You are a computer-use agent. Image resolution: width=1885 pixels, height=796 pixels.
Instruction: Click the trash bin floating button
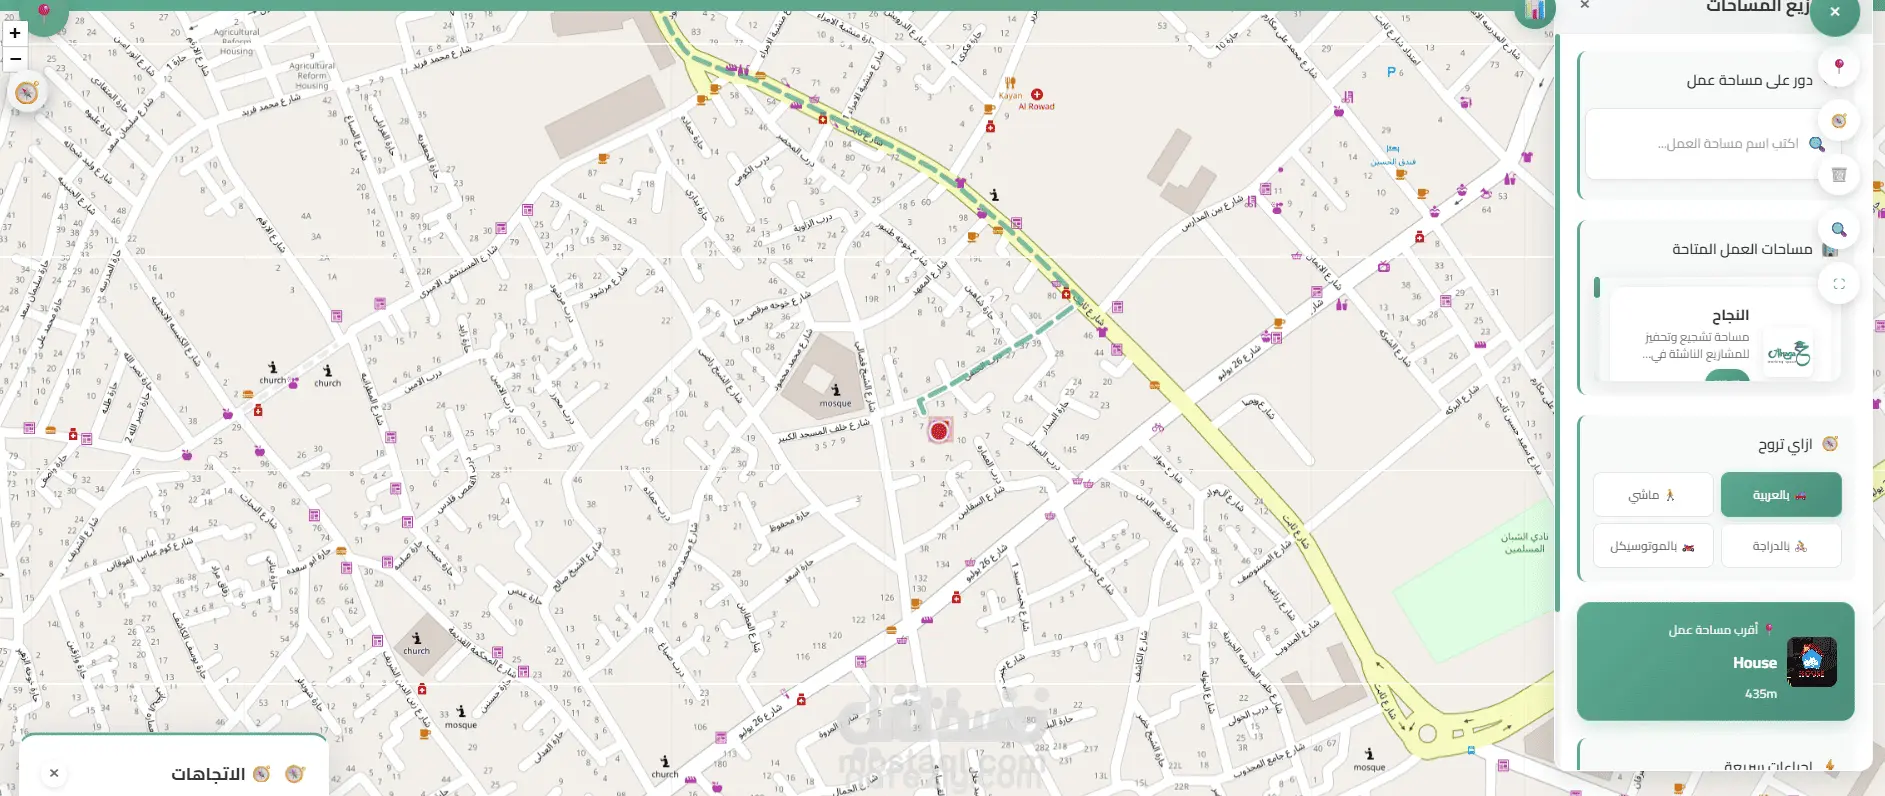click(x=1838, y=175)
